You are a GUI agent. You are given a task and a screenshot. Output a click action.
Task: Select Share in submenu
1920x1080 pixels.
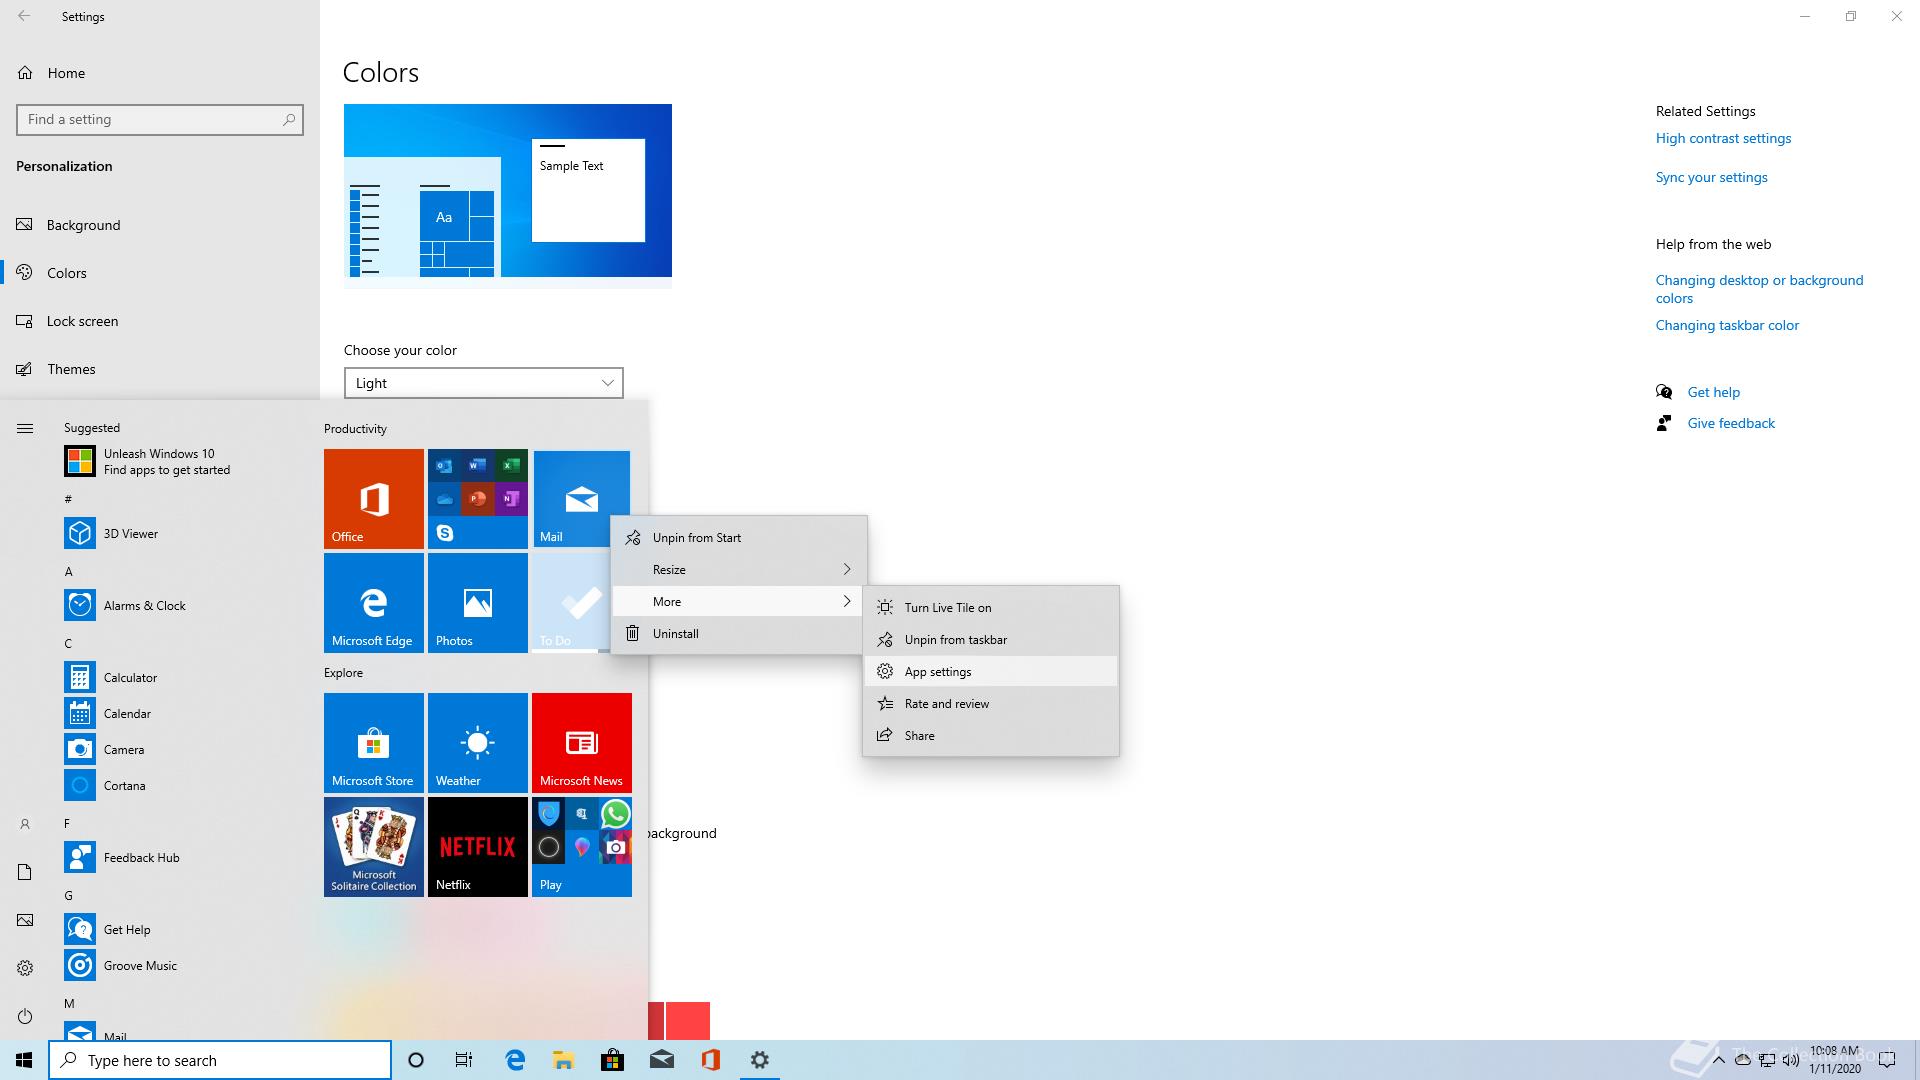991,735
